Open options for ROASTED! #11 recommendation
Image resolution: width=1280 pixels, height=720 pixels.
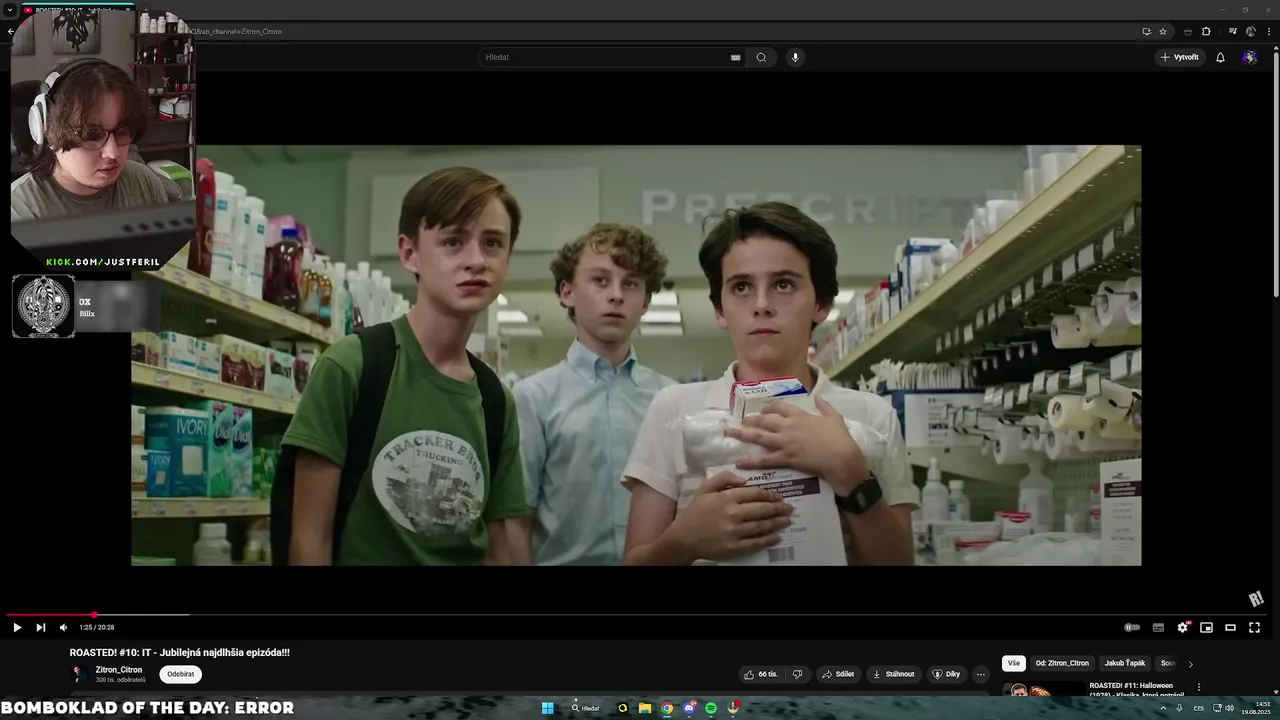point(1198,687)
